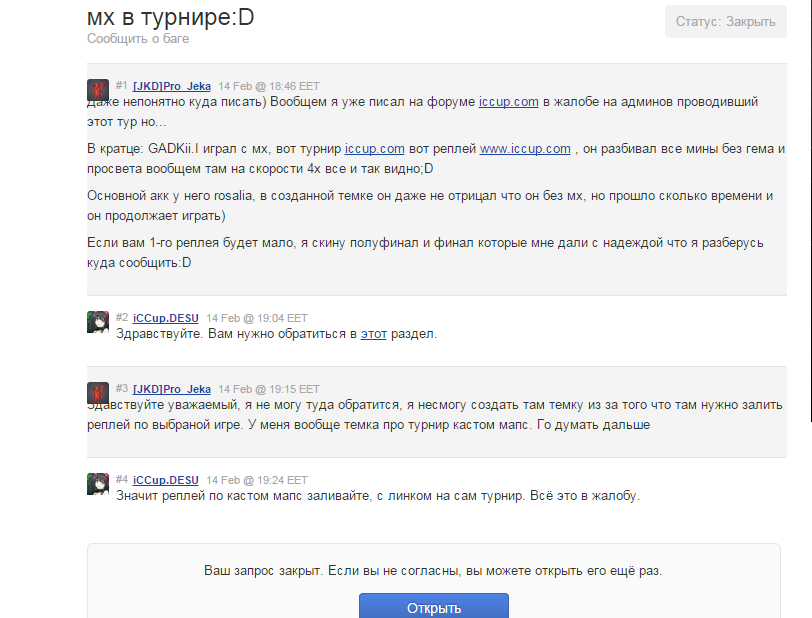Open [JKD]Pro_Jeka's profile from post #1
The image size is (812, 618).
point(172,86)
